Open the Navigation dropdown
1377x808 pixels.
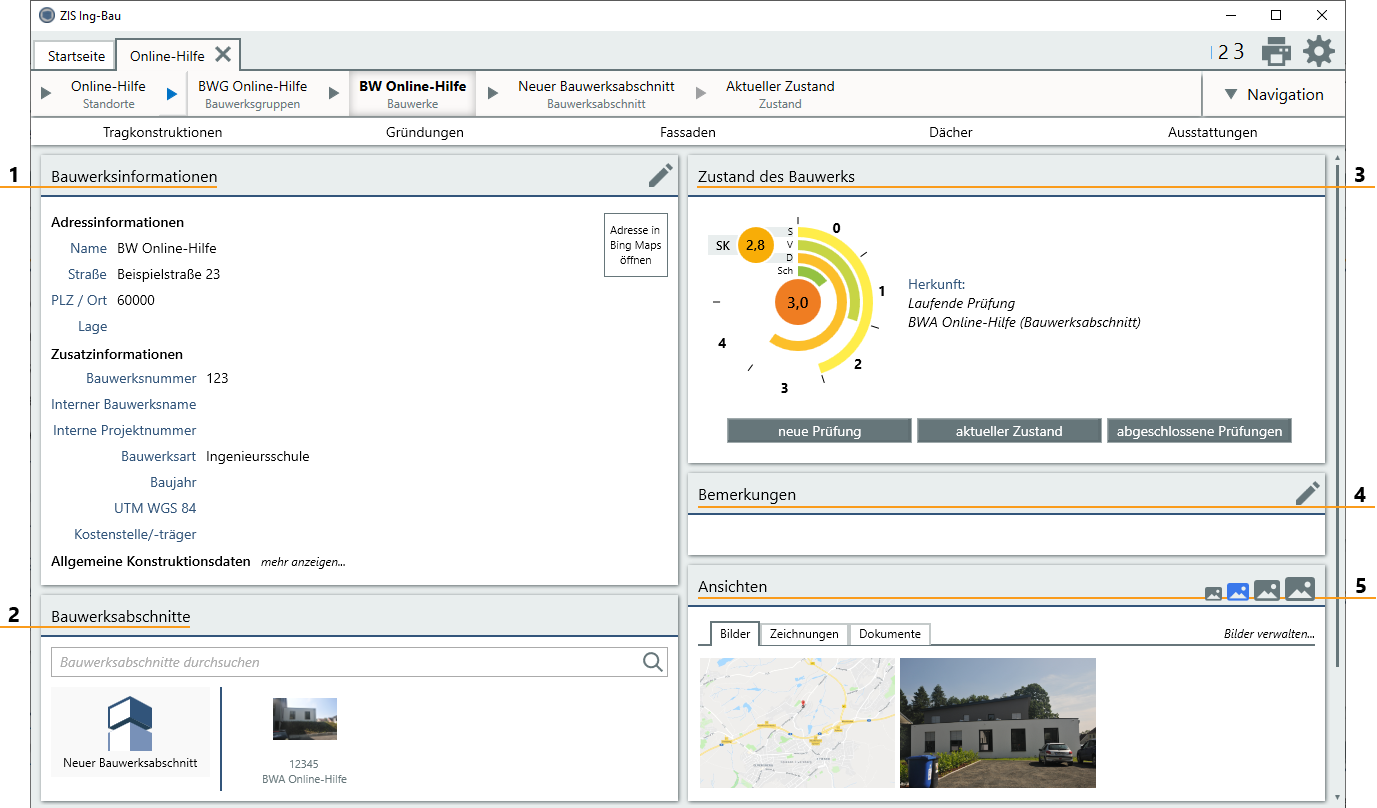click(x=1274, y=94)
